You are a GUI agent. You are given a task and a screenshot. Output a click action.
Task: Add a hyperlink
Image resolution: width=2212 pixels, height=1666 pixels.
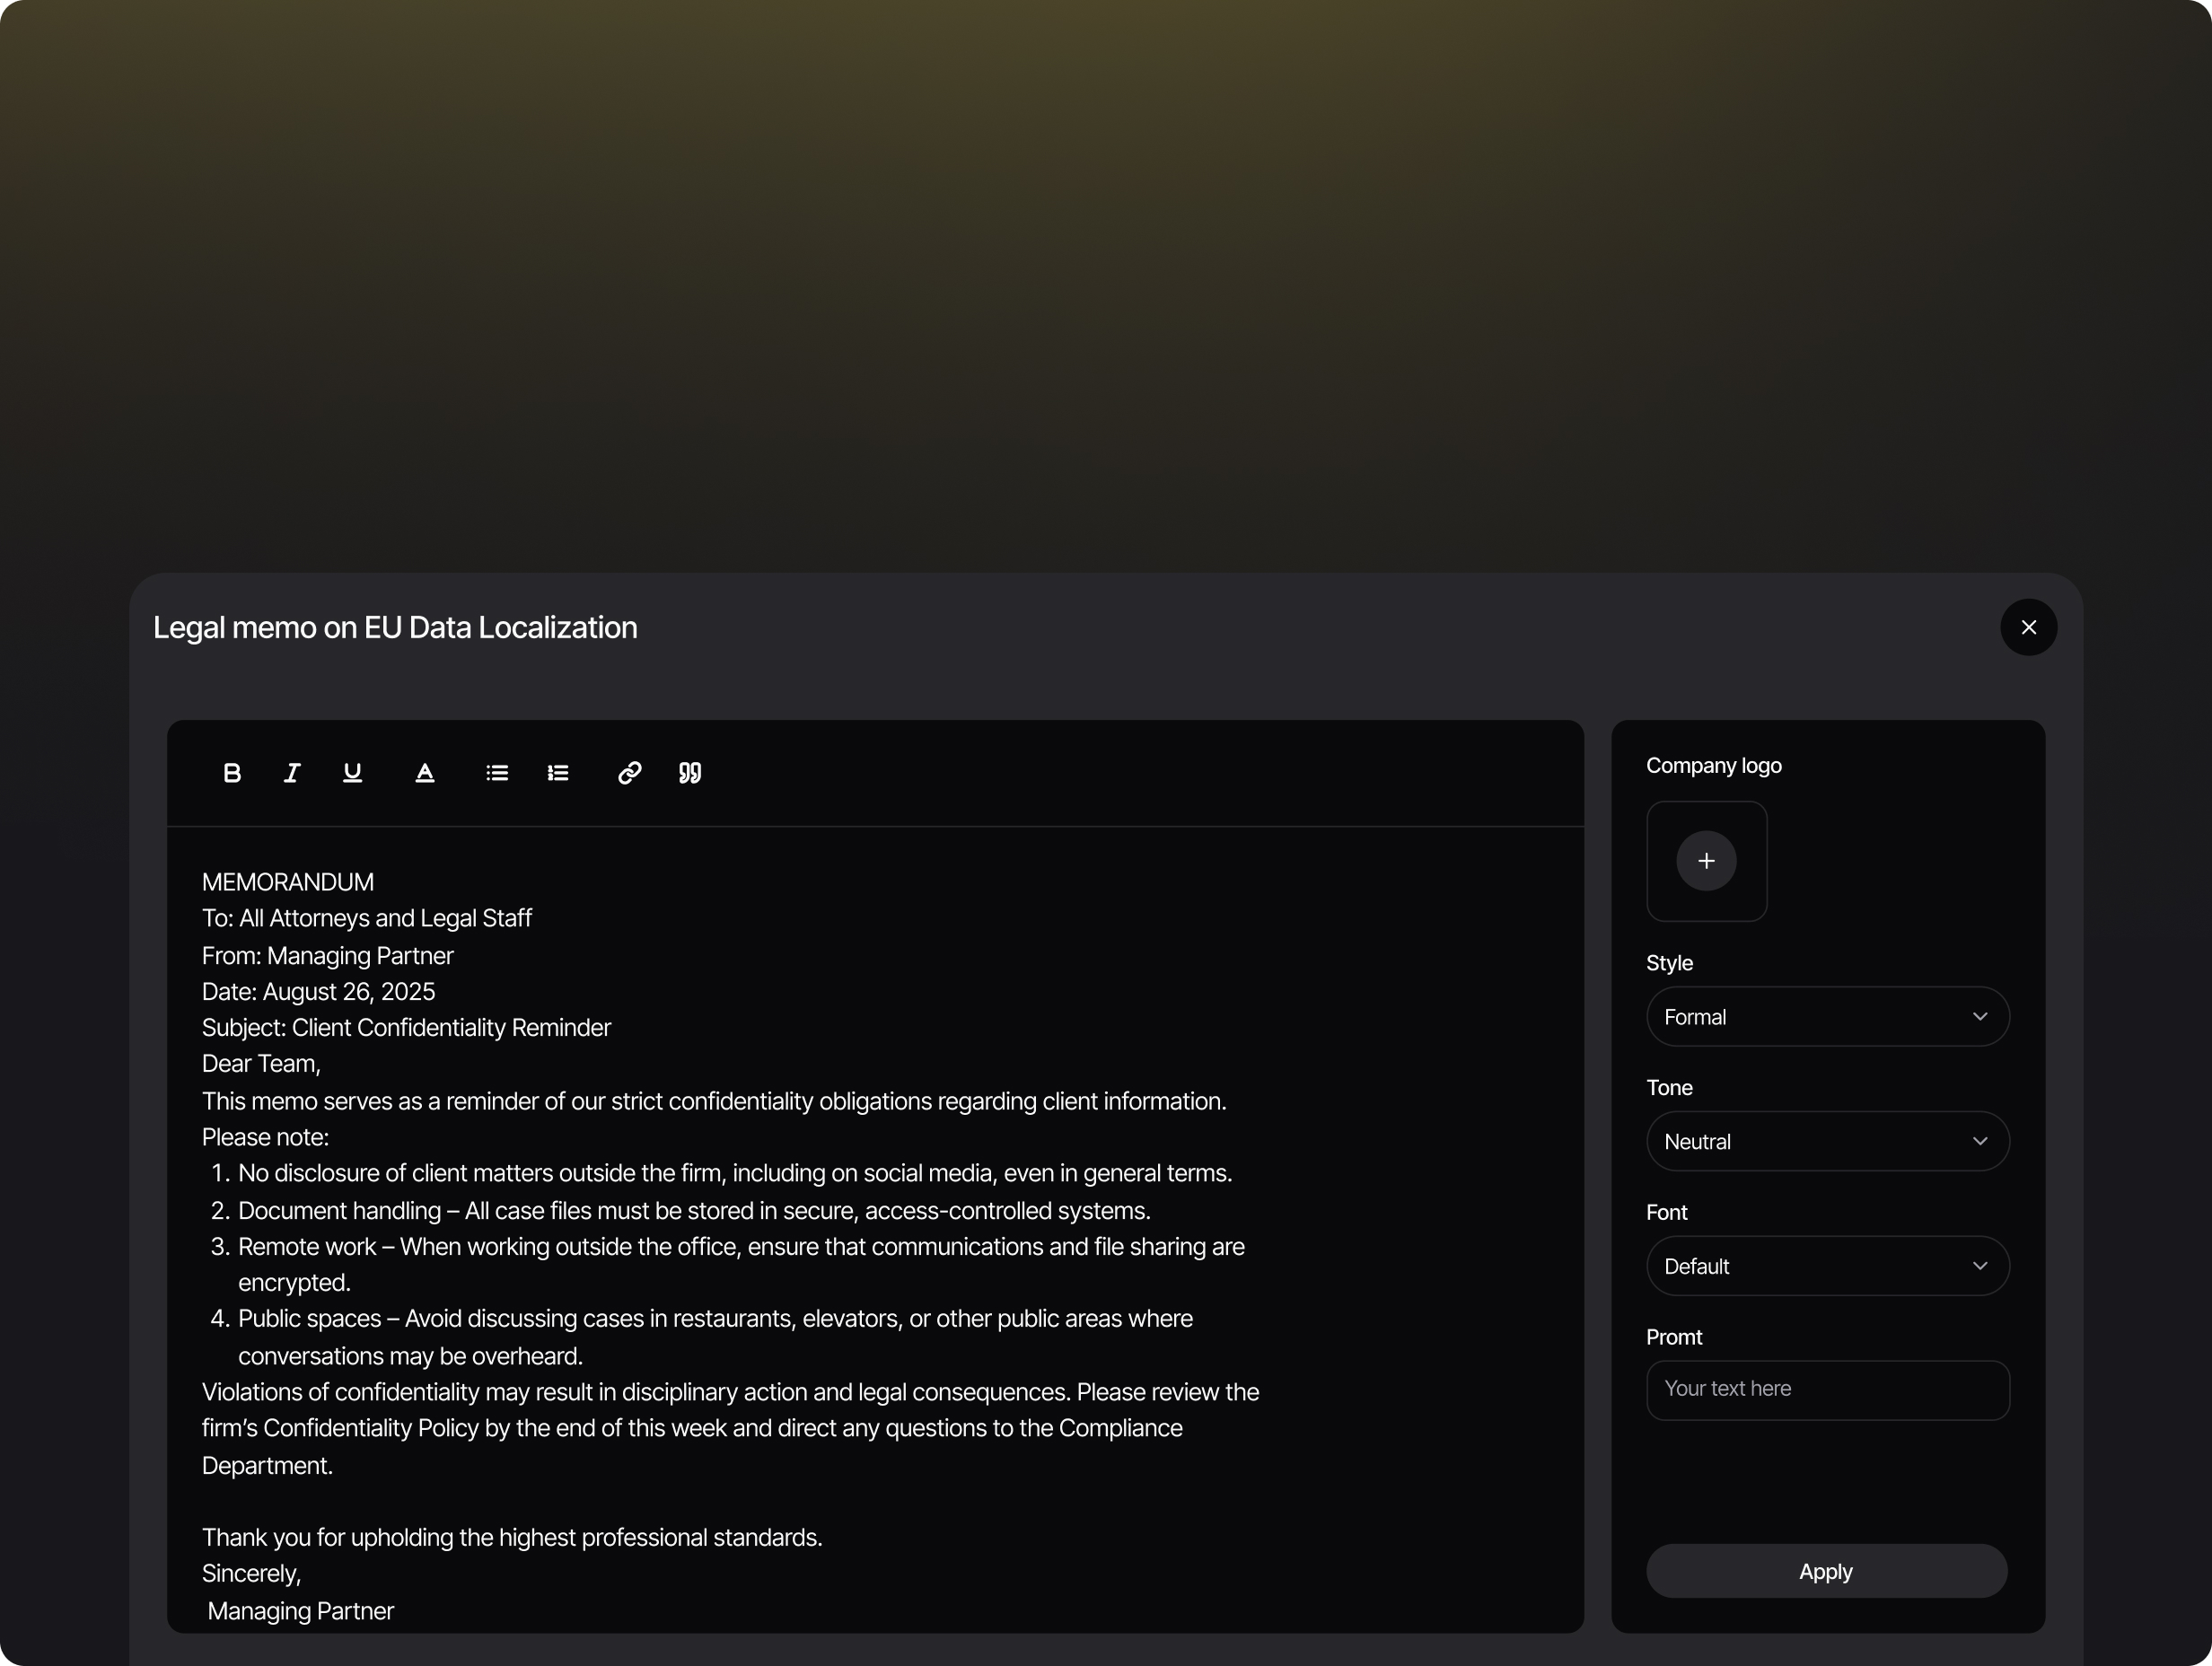(629, 772)
